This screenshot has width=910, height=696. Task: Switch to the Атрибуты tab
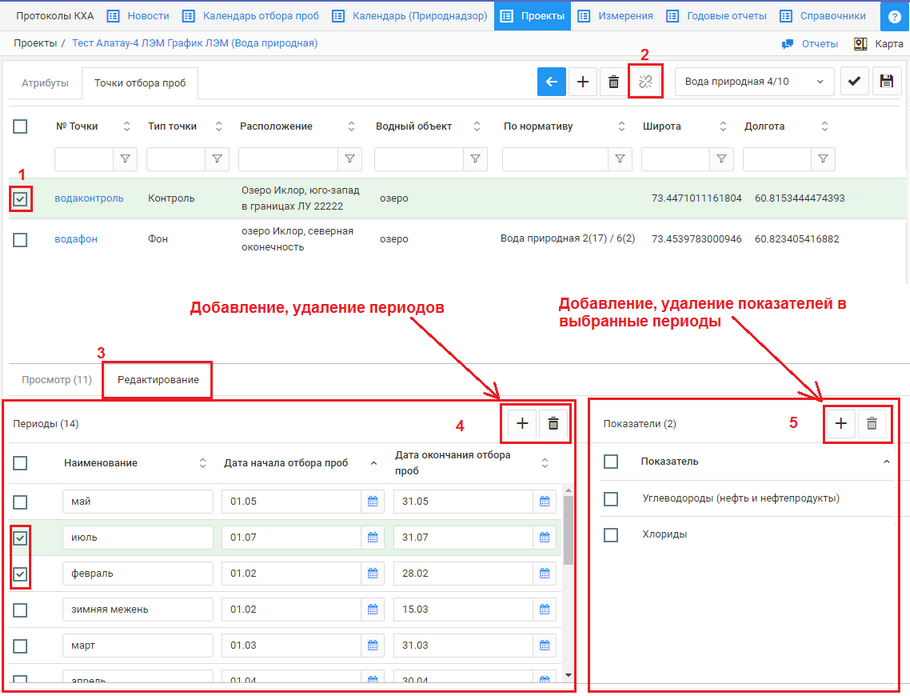pos(45,83)
